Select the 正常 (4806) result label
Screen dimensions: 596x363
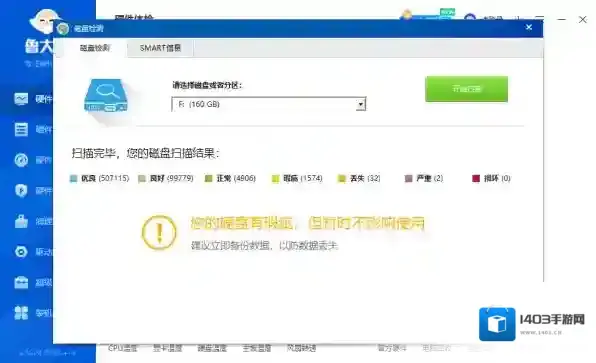pyautogui.click(x=236, y=178)
